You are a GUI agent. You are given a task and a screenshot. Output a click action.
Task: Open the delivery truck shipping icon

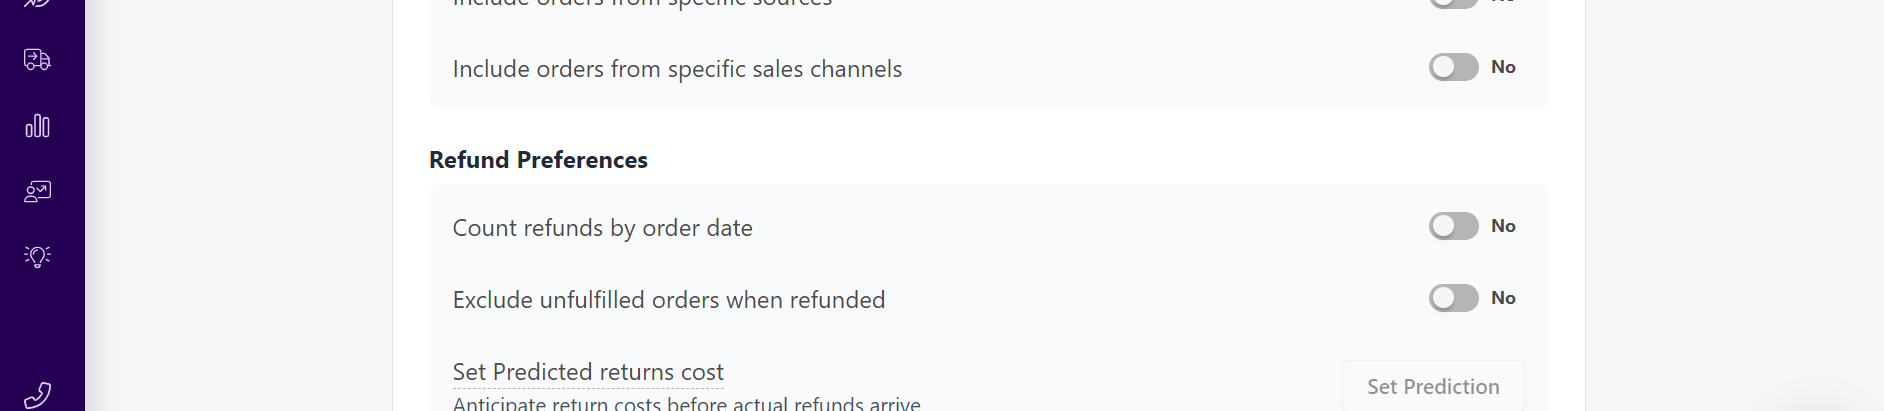coord(37,60)
